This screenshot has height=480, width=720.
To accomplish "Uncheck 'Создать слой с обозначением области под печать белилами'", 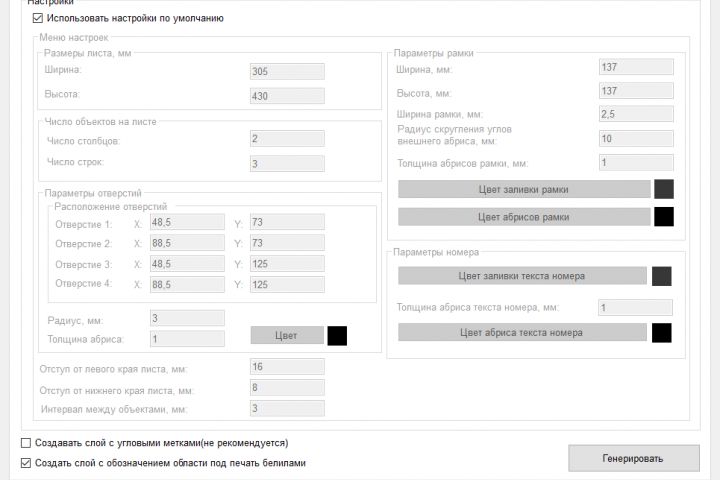I will click(26, 463).
